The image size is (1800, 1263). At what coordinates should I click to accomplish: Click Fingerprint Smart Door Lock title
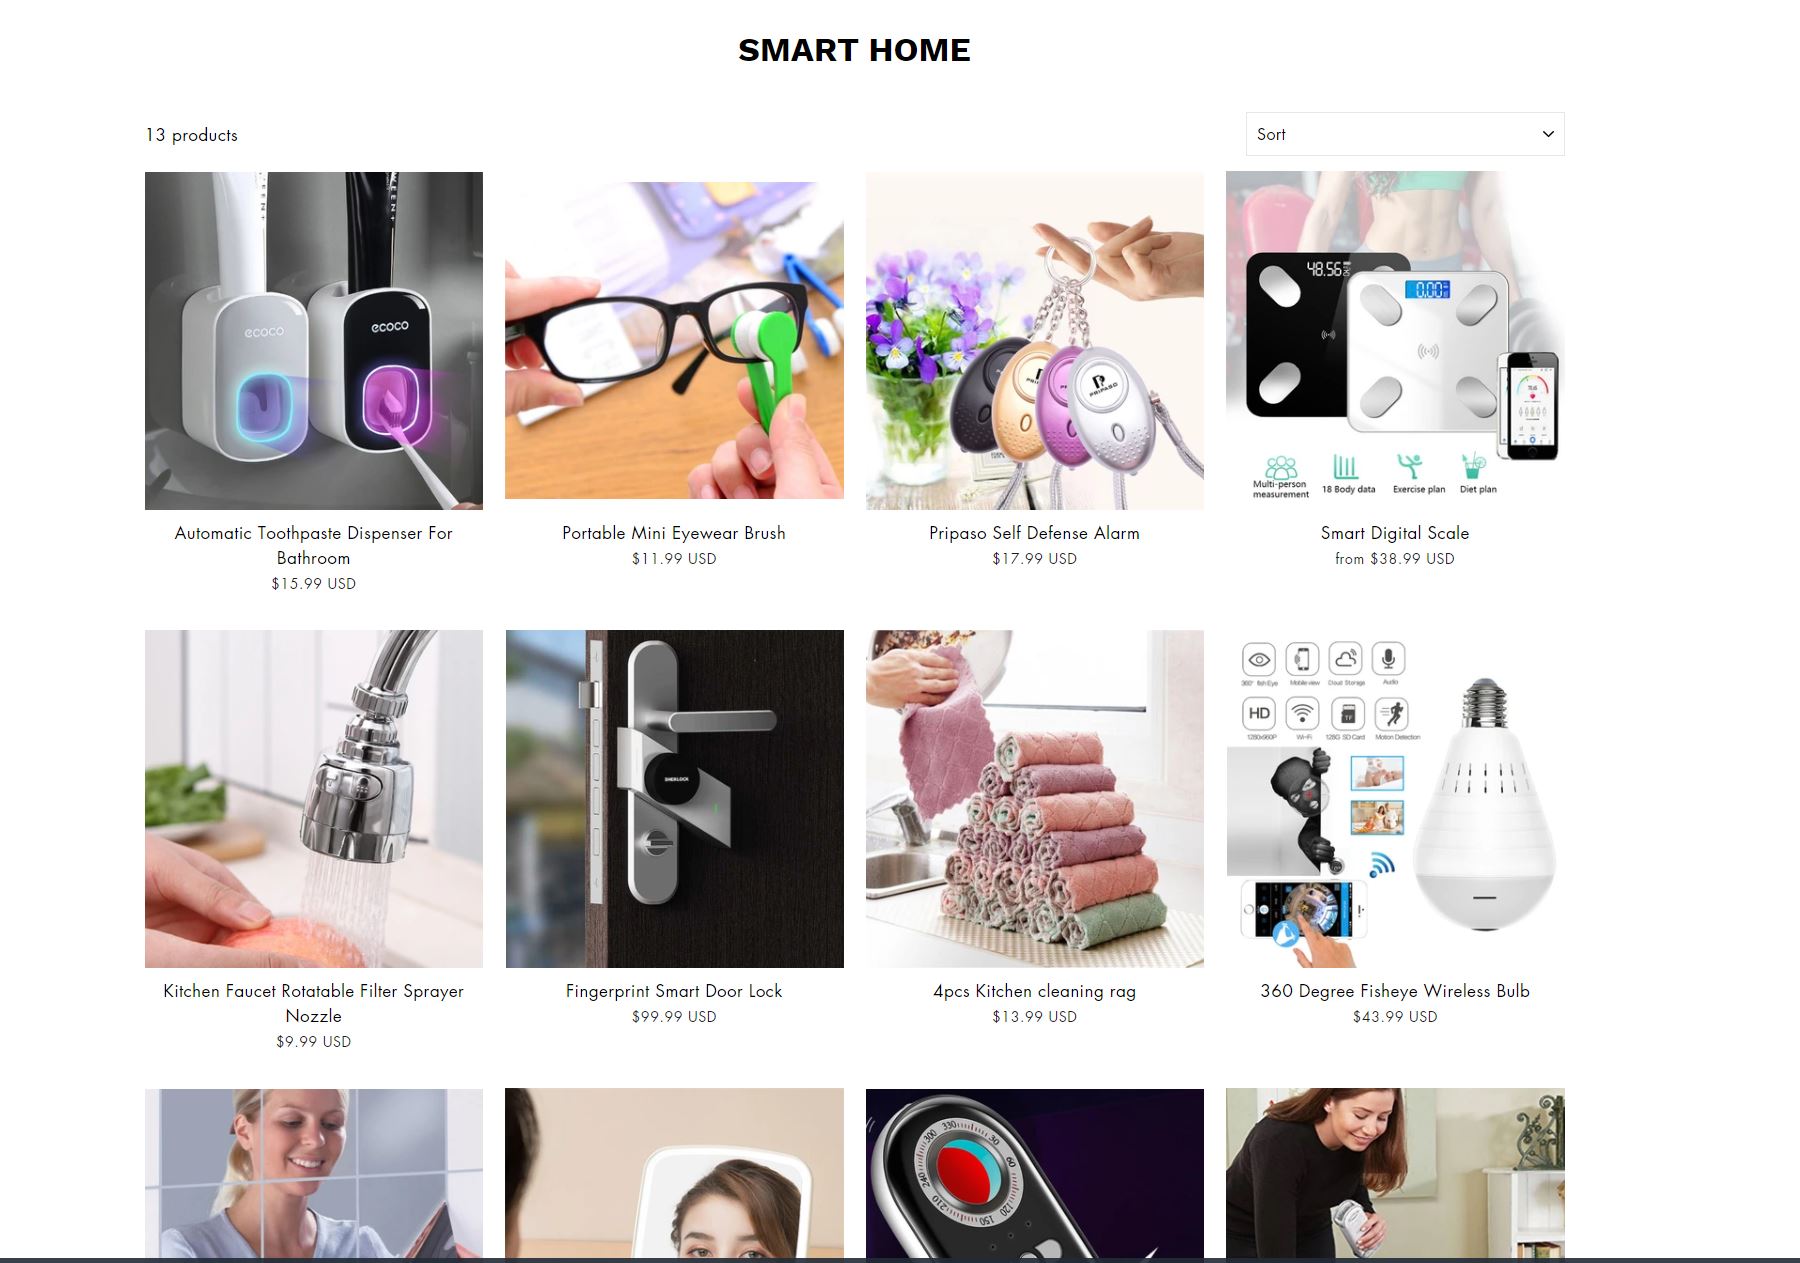click(x=674, y=991)
